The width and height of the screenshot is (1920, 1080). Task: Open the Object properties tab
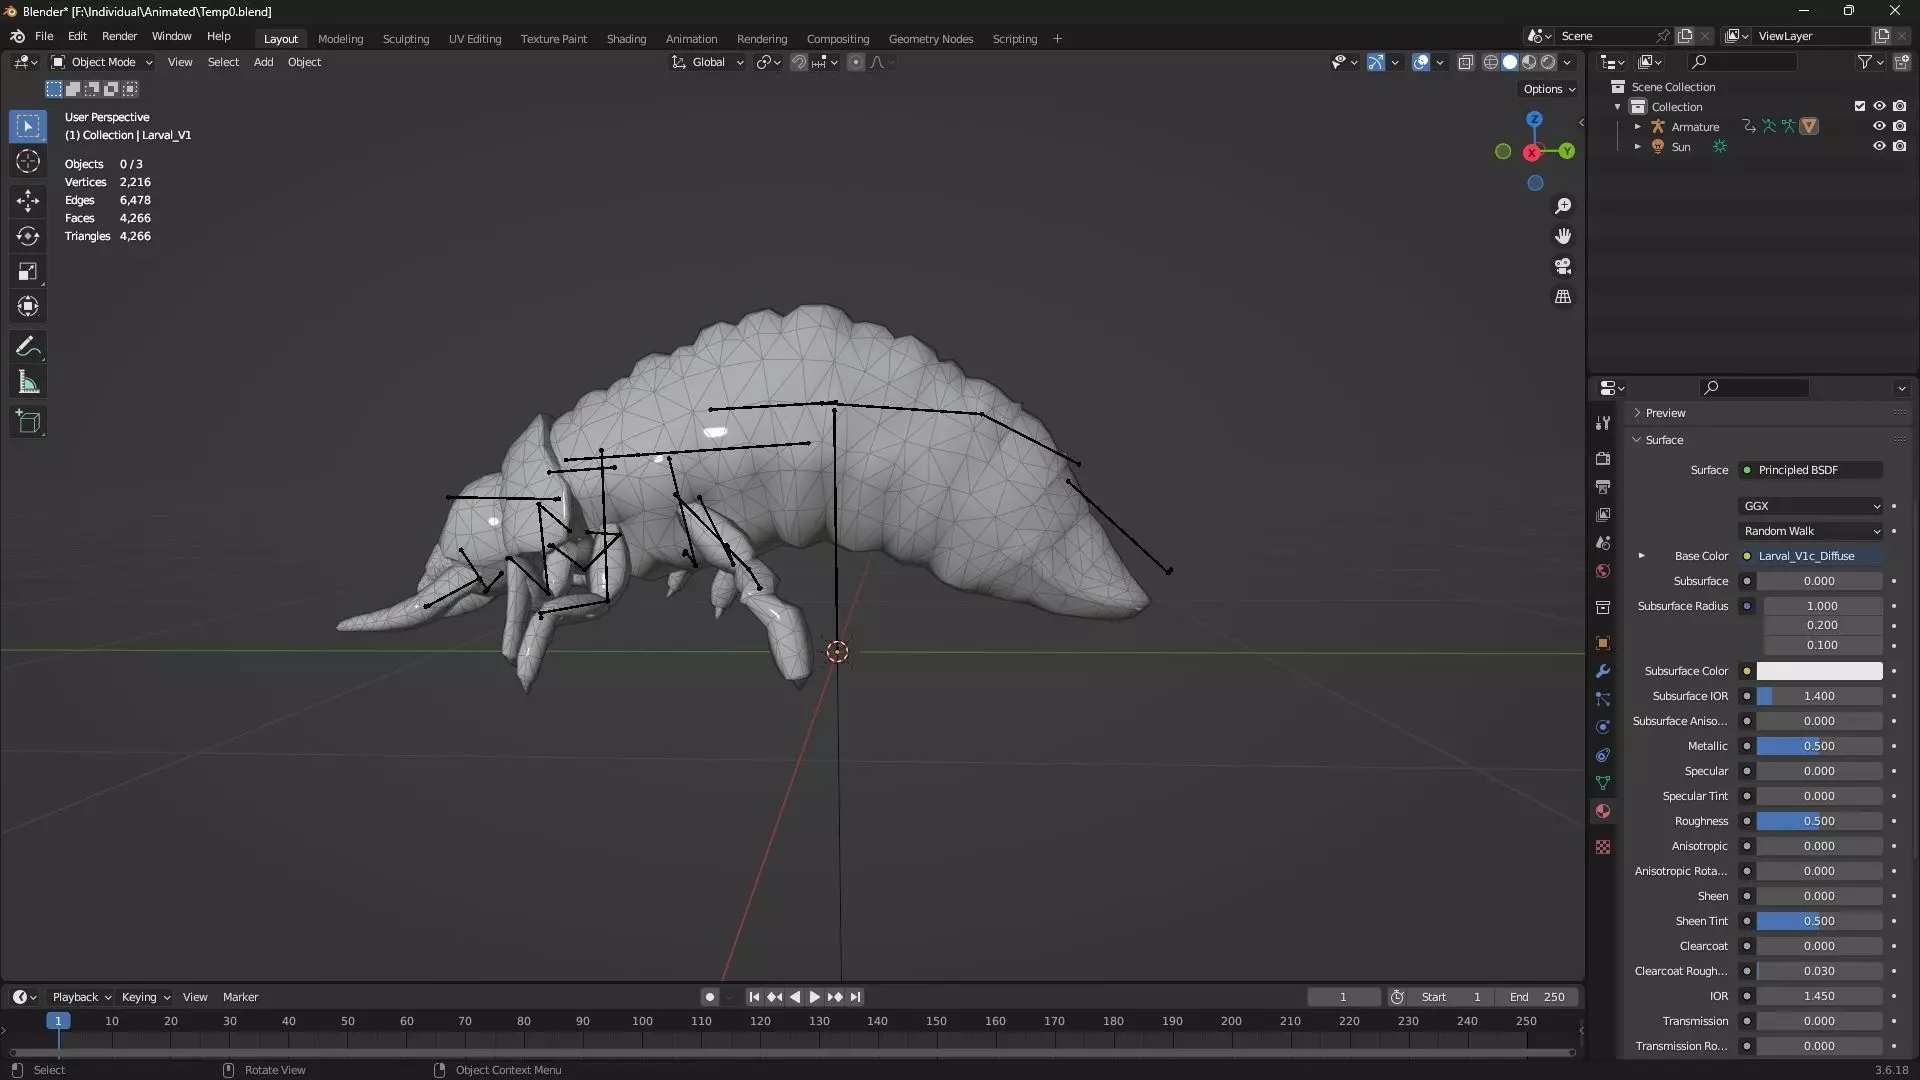pos(1603,643)
